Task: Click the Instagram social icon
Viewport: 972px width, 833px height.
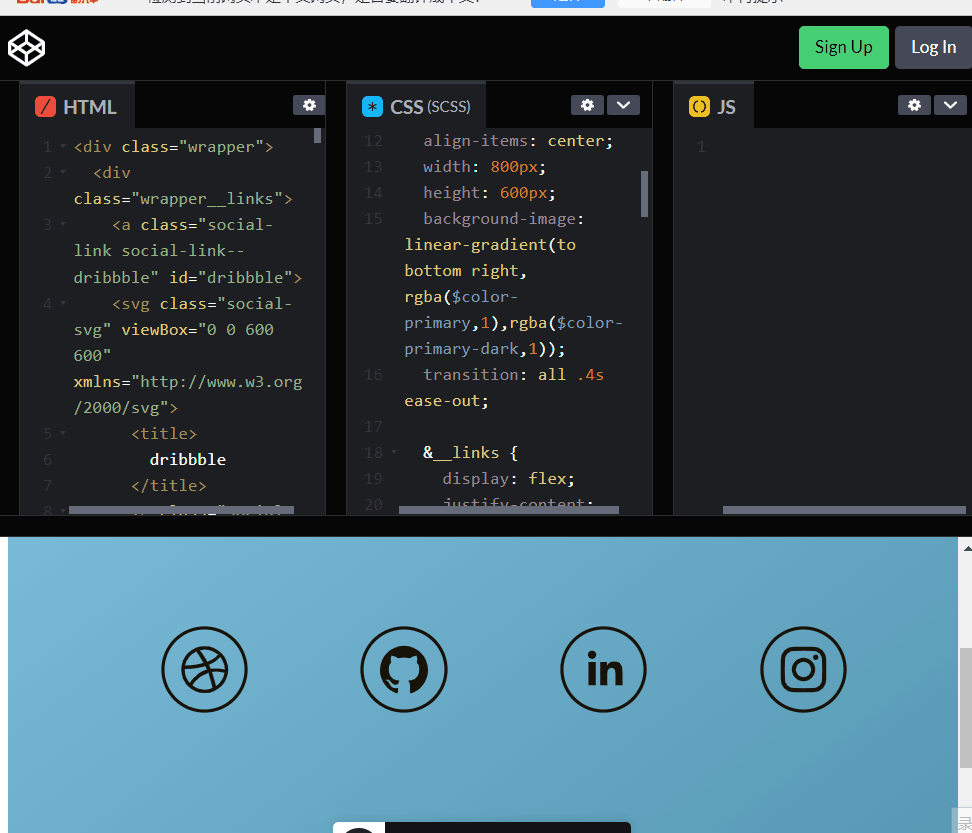Action: tap(803, 669)
